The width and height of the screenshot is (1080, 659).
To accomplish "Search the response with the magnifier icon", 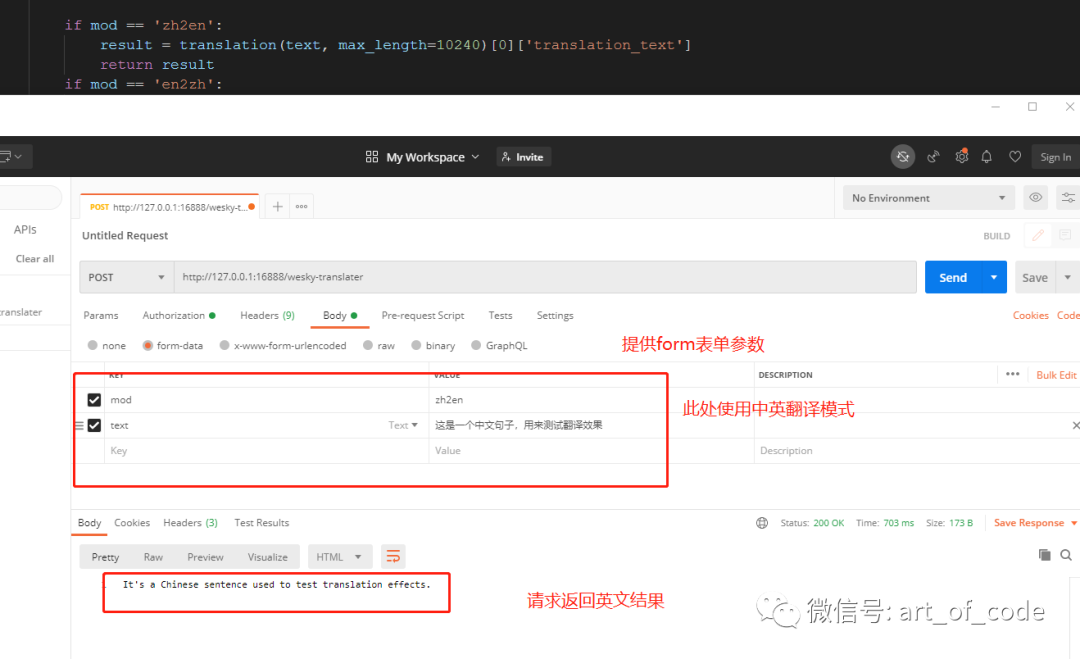I will [x=1066, y=555].
